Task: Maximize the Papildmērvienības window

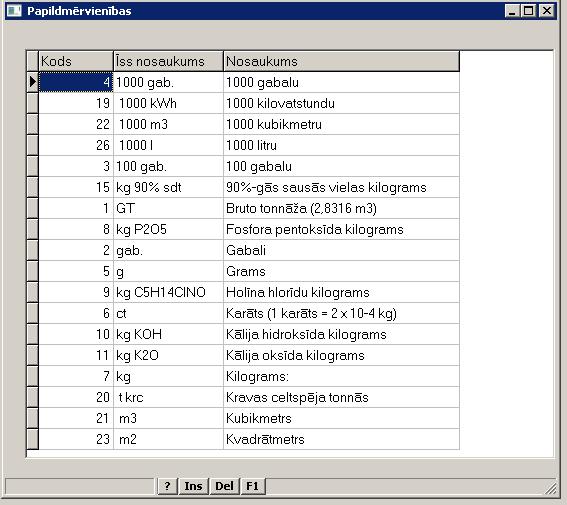Action: point(528,10)
